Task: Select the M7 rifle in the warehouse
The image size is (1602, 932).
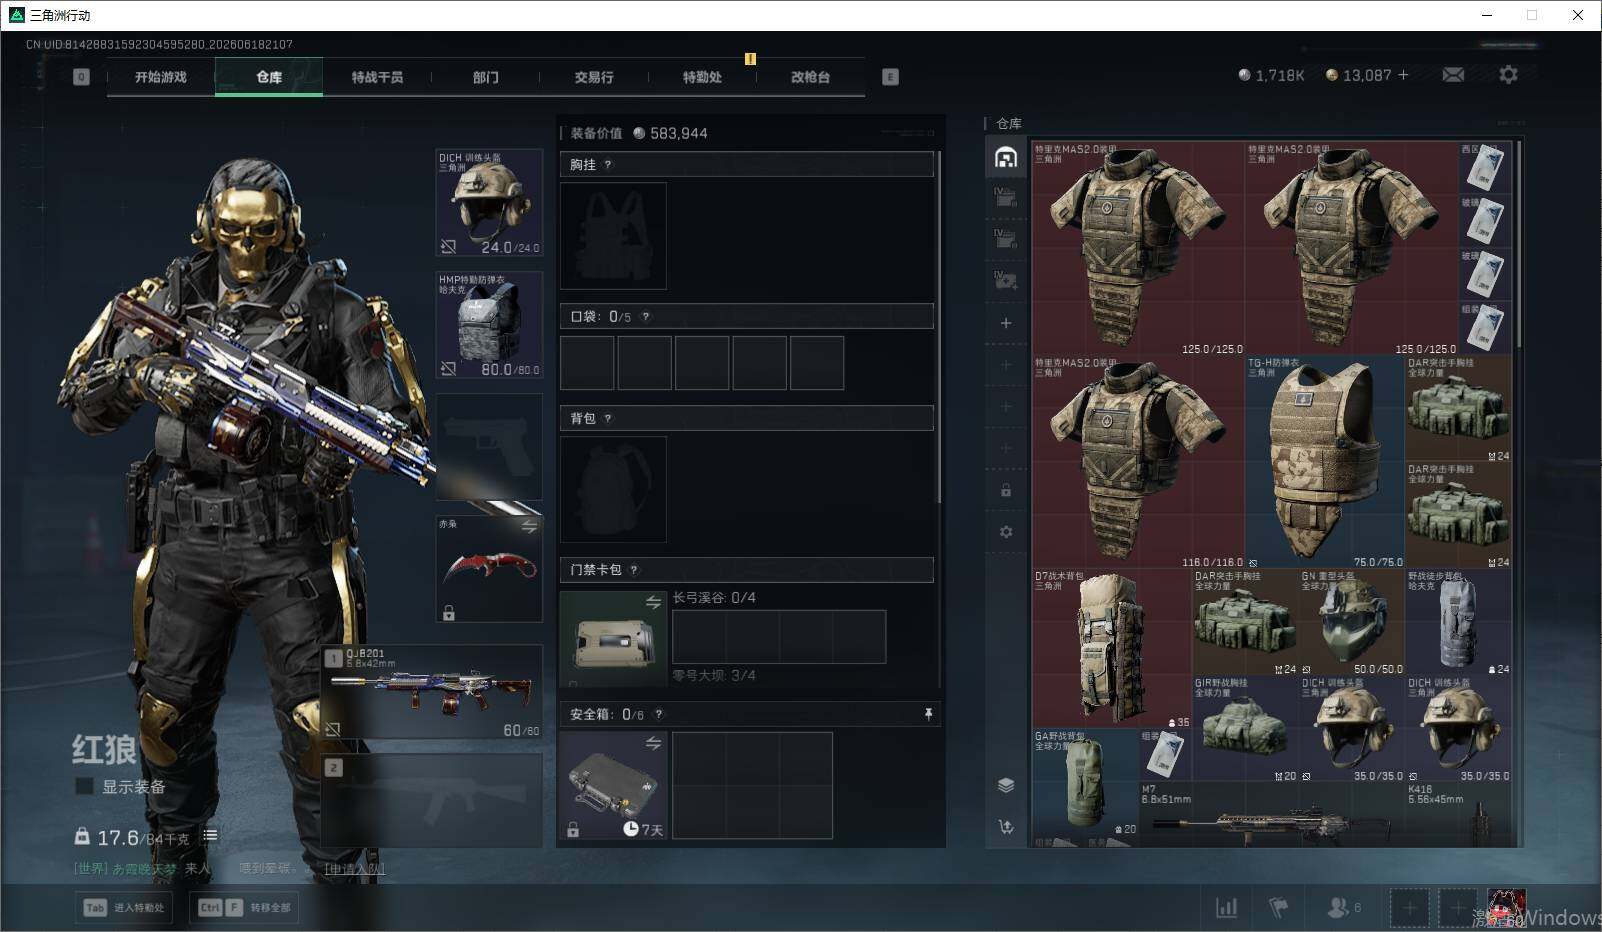Action: pyautogui.click(x=1272, y=814)
